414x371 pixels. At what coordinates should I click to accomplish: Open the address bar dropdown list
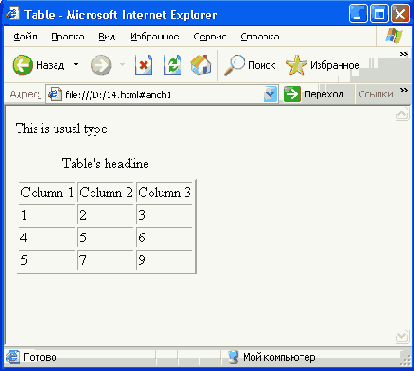tap(270, 94)
